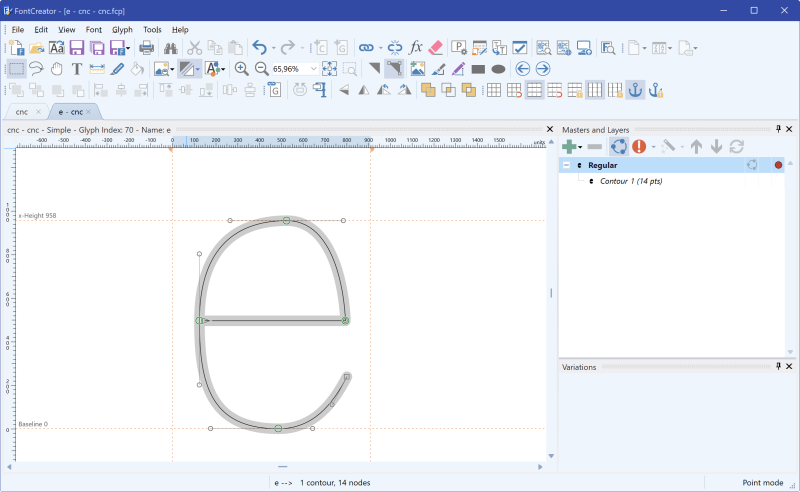
Task: Toggle the red dot on Regular layer
Action: (x=778, y=165)
